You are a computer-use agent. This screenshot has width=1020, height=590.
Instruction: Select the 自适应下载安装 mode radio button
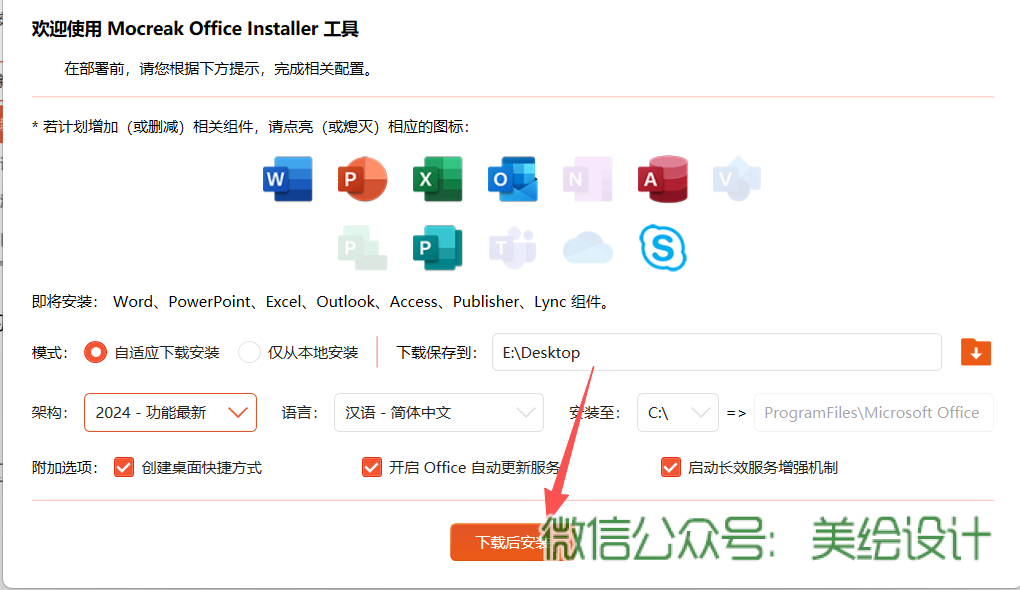[x=96, y=352]
